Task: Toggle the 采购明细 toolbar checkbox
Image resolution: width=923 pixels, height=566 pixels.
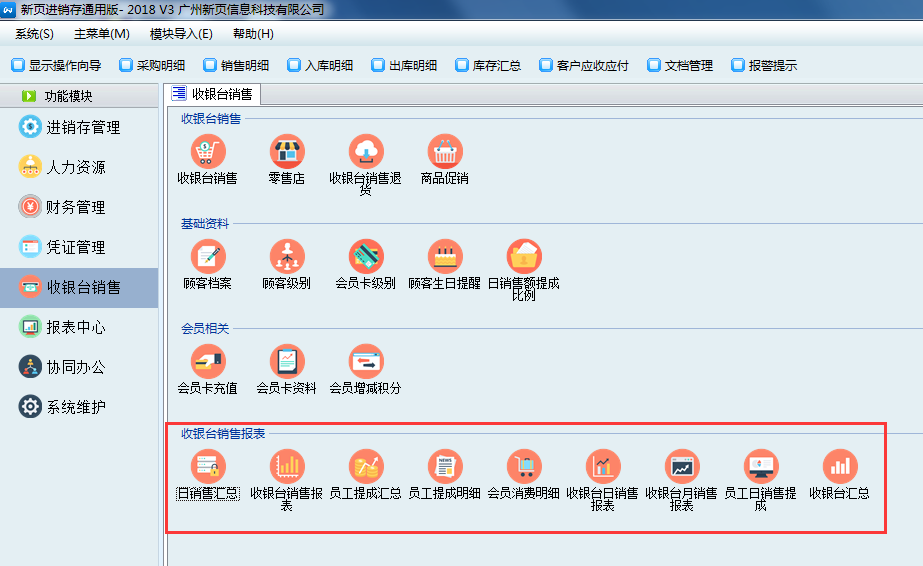Action: tap(126, 66)
